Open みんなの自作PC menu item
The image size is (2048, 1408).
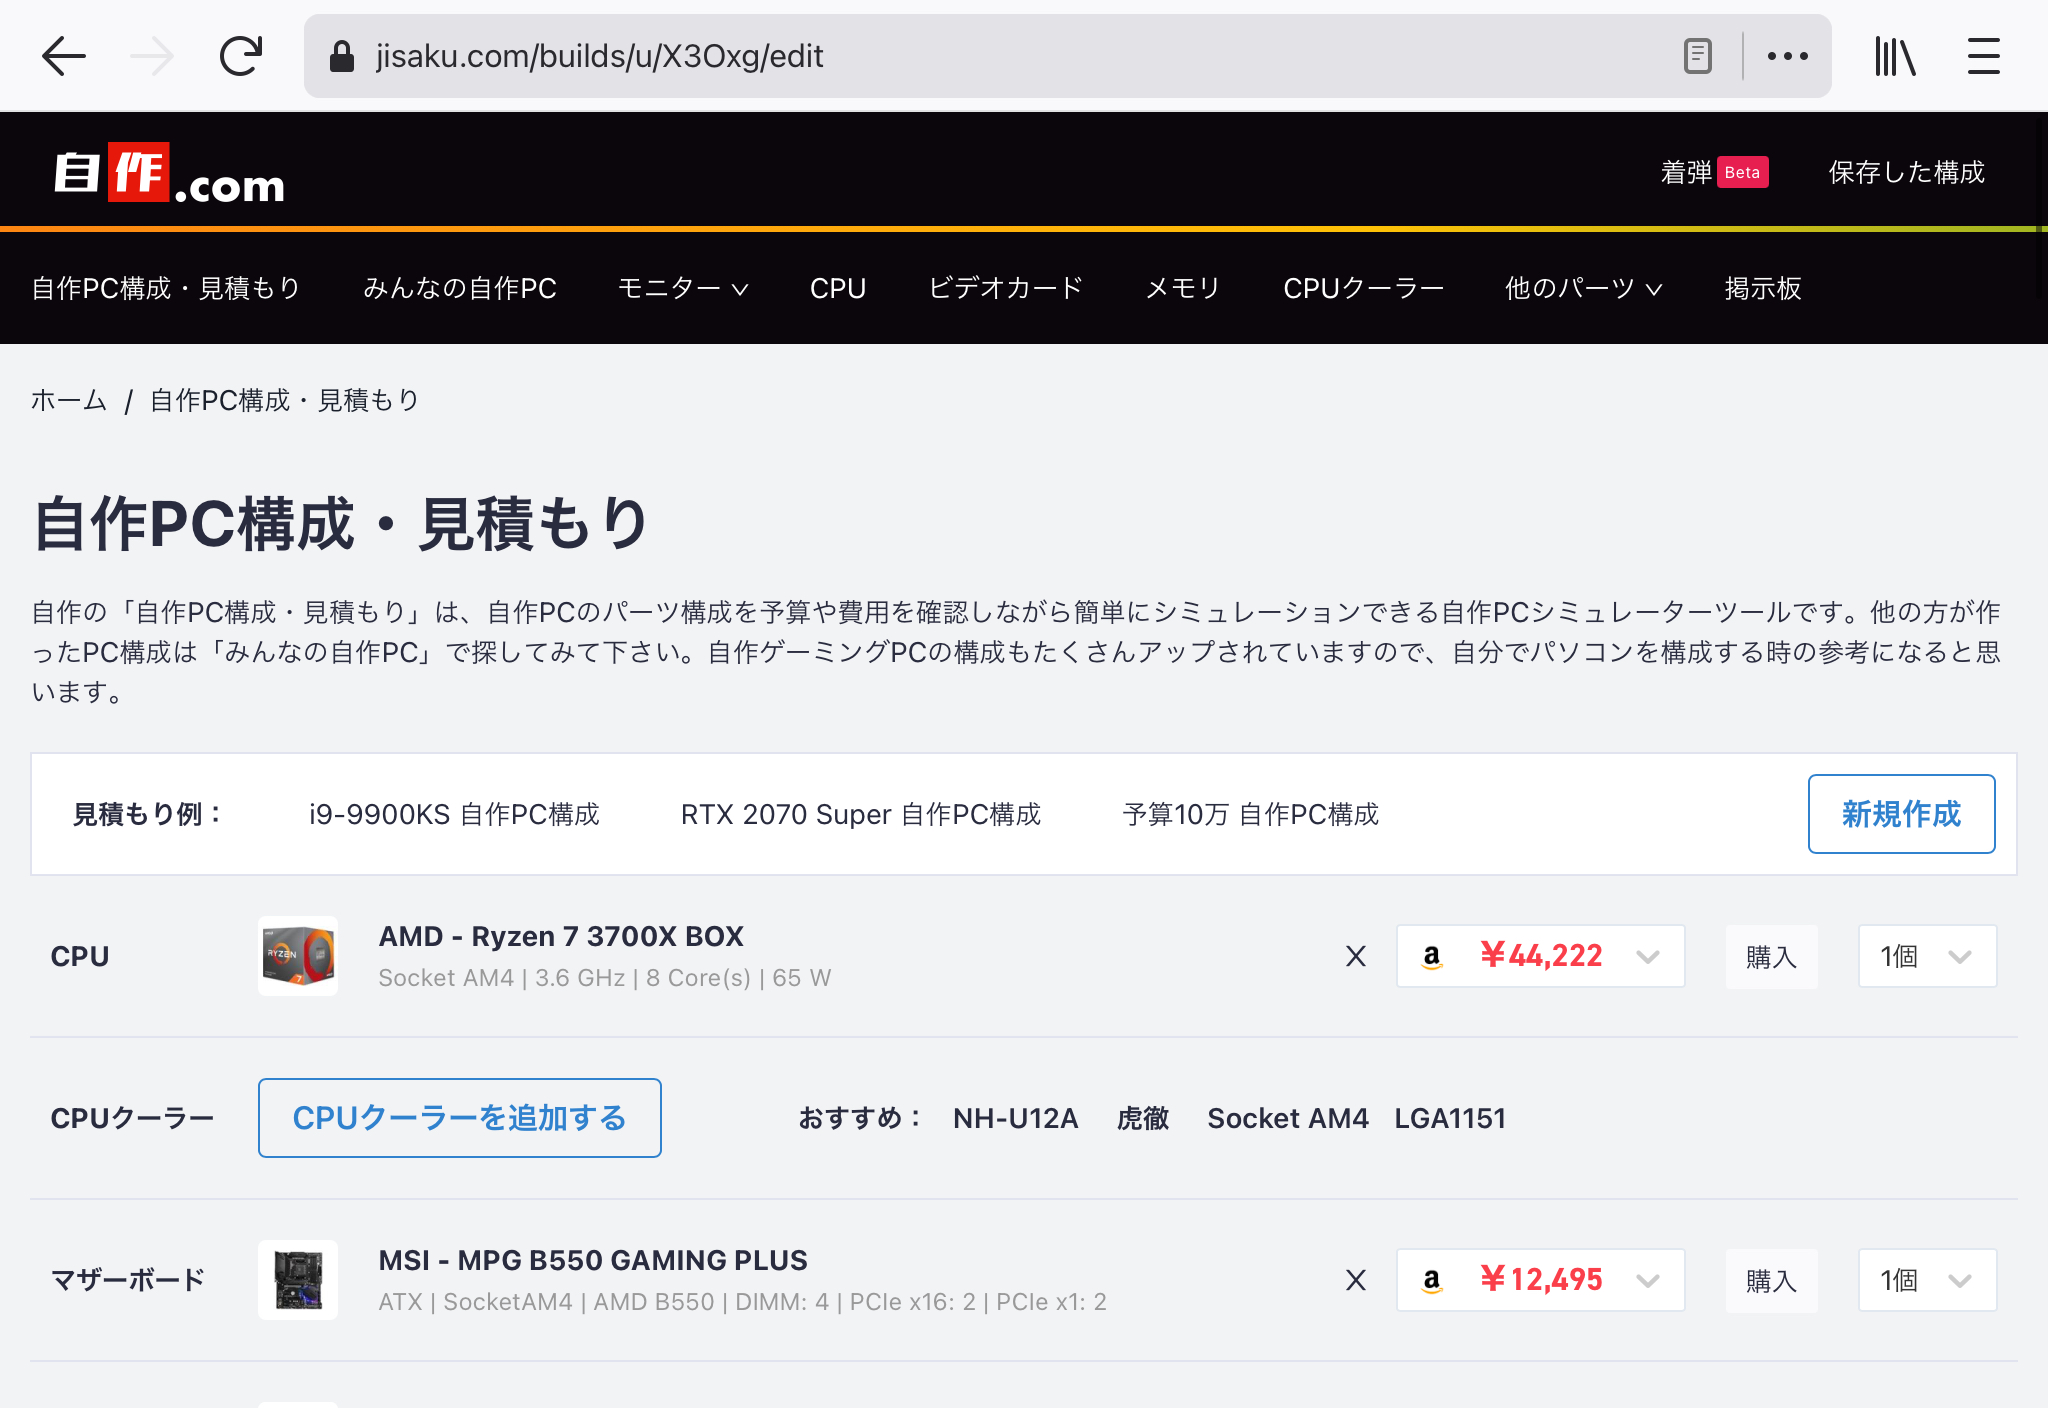point(460,288)
